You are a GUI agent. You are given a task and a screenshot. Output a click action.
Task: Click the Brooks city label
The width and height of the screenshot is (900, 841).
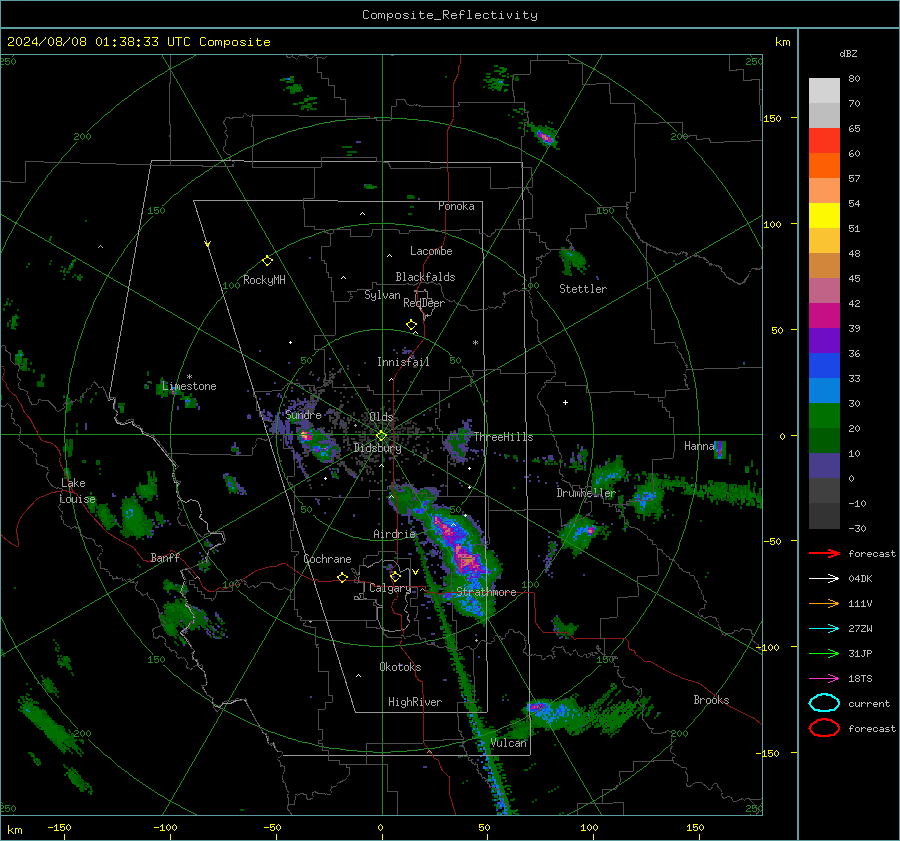pyautogui.click(x=711, y=700)
